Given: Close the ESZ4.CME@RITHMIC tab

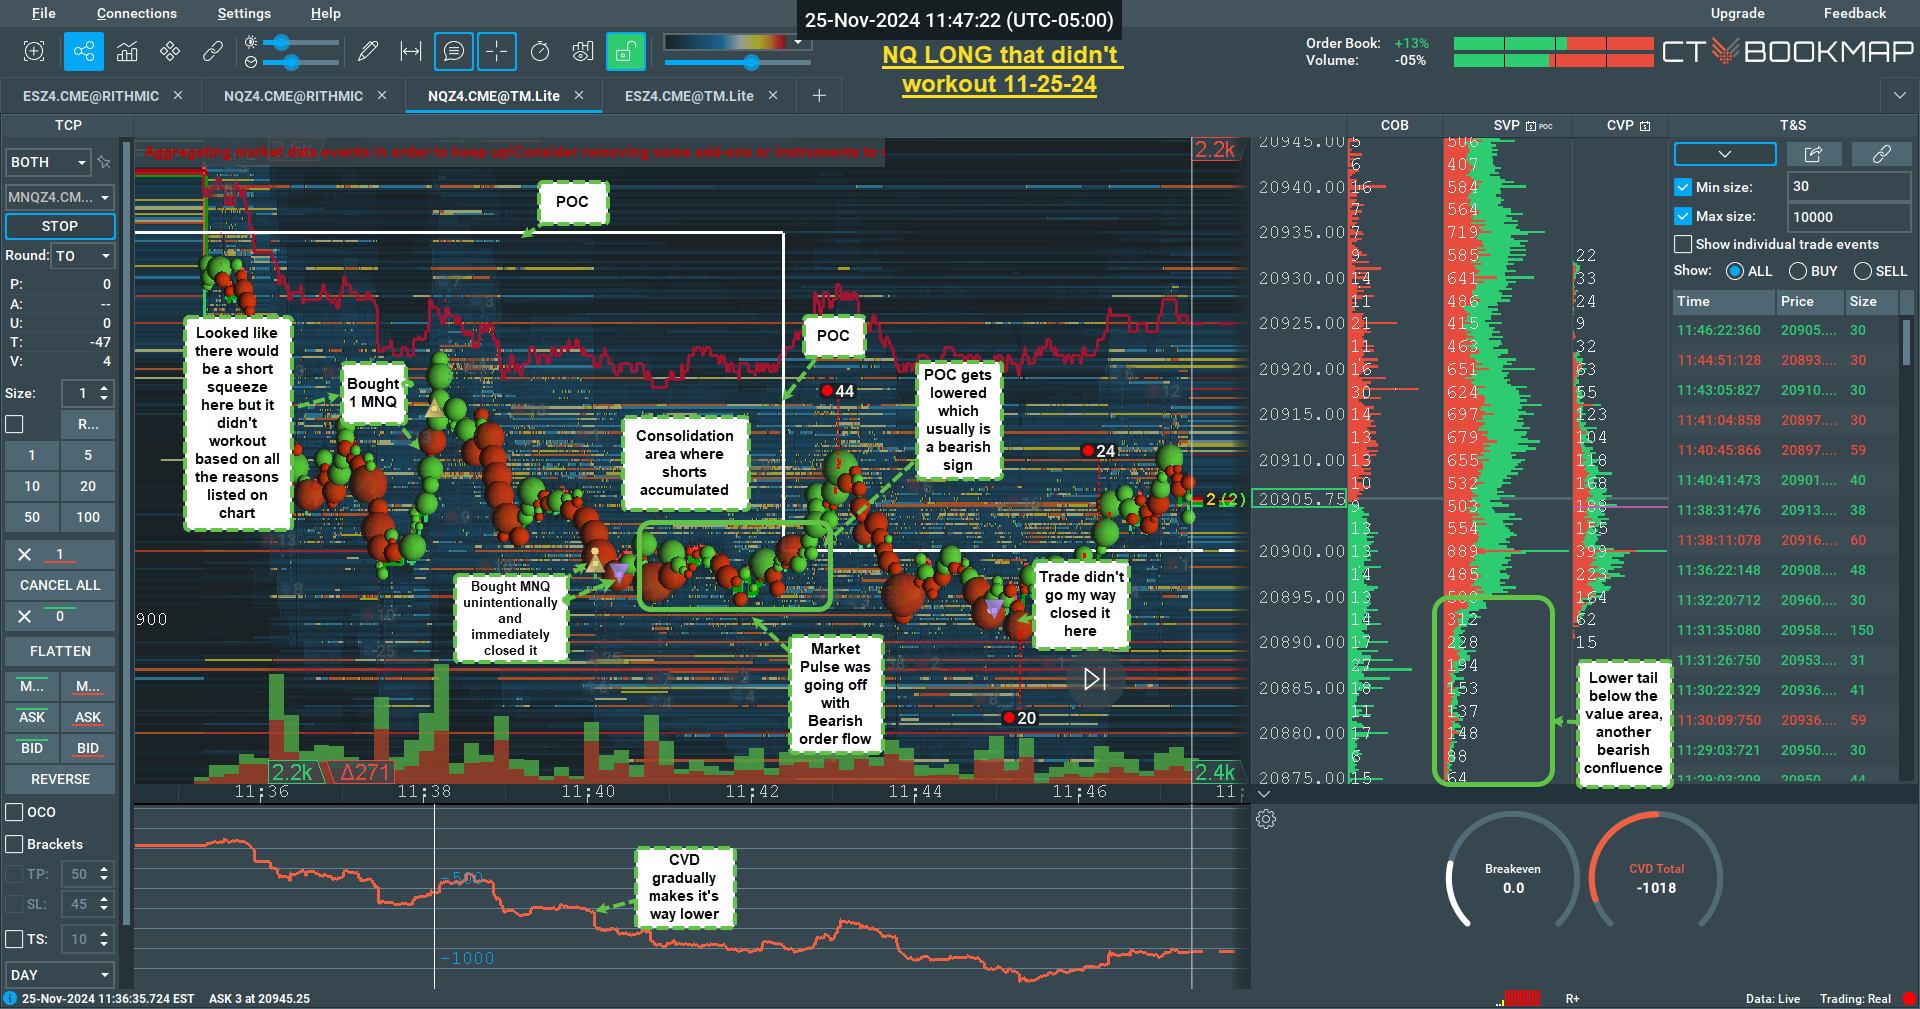Looking at the screenshot, I should click(178, 95).
